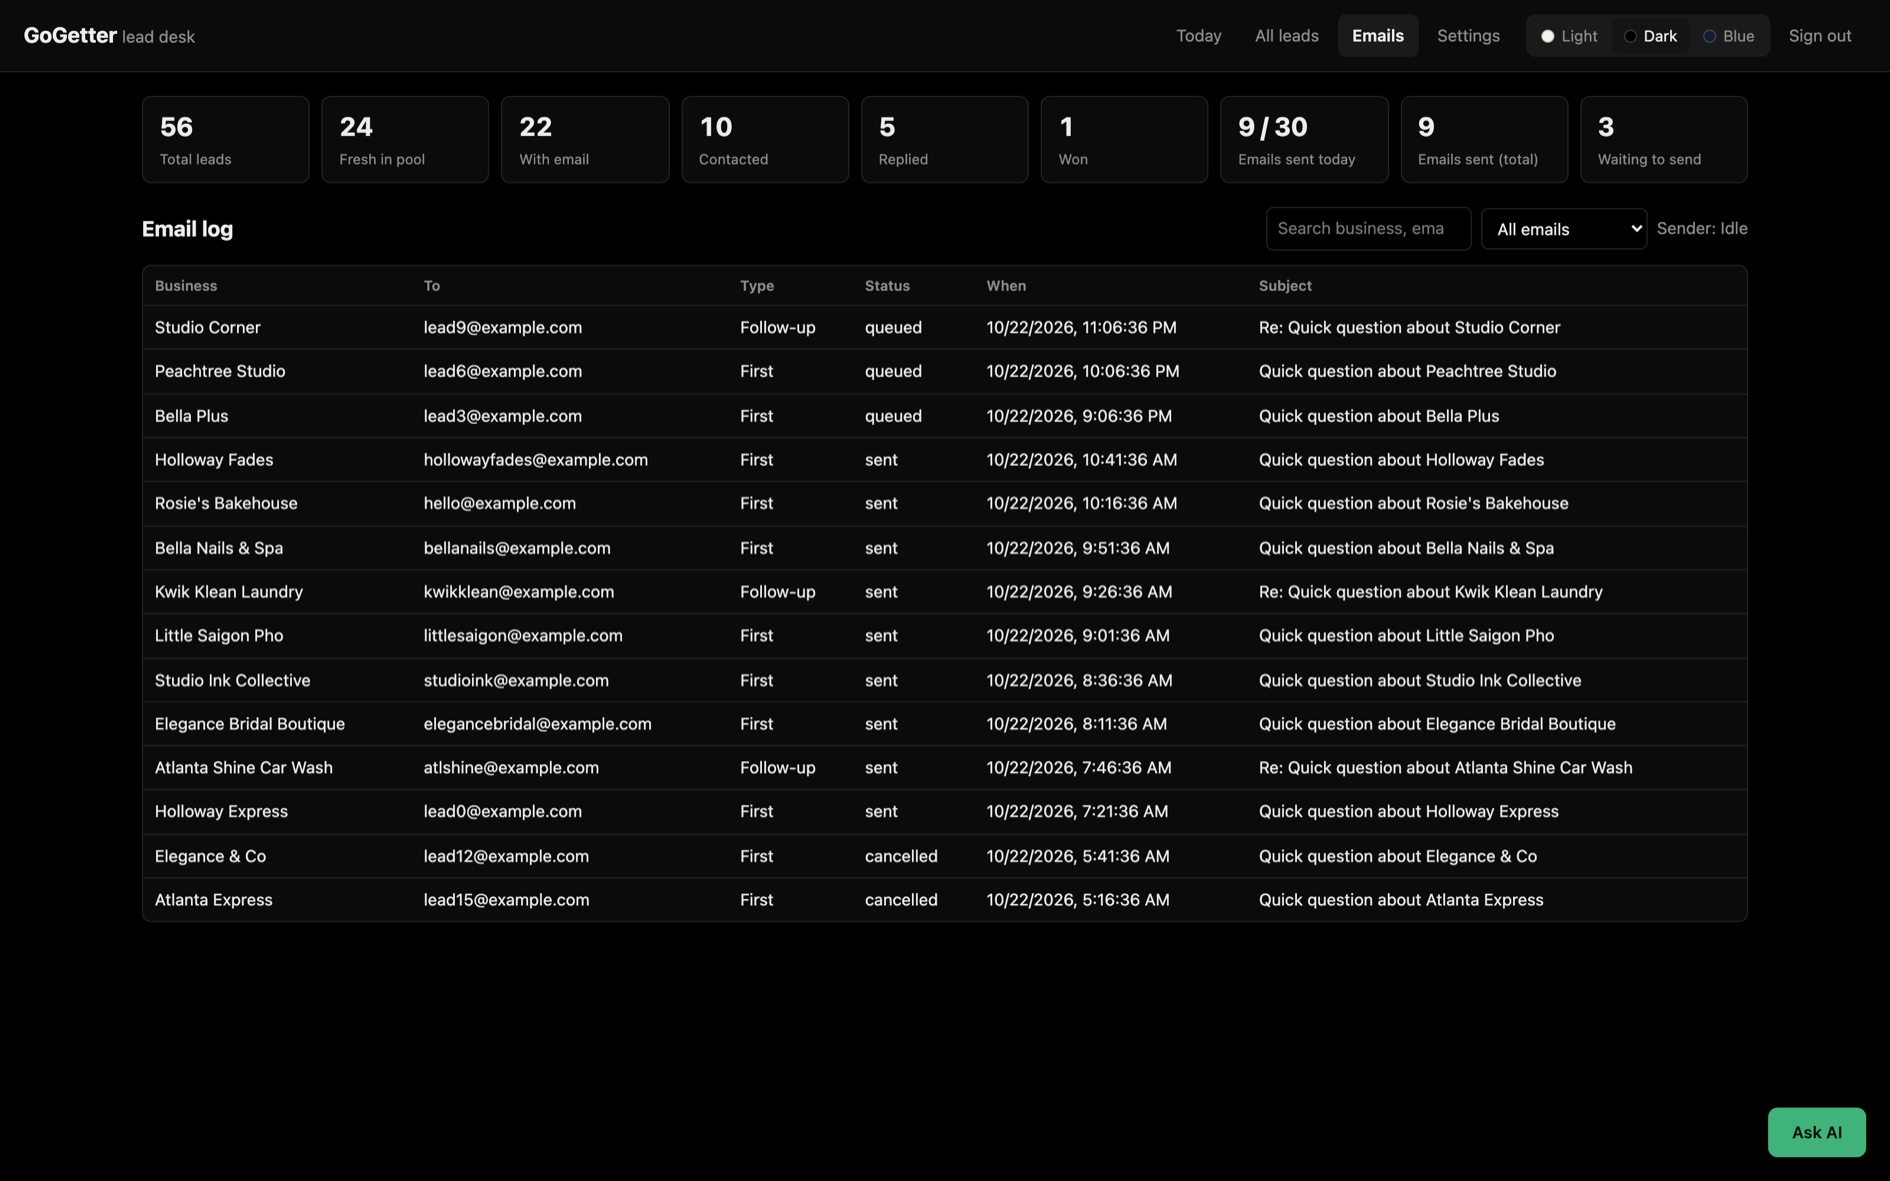Click the Status column header

(x=887, y=285)
